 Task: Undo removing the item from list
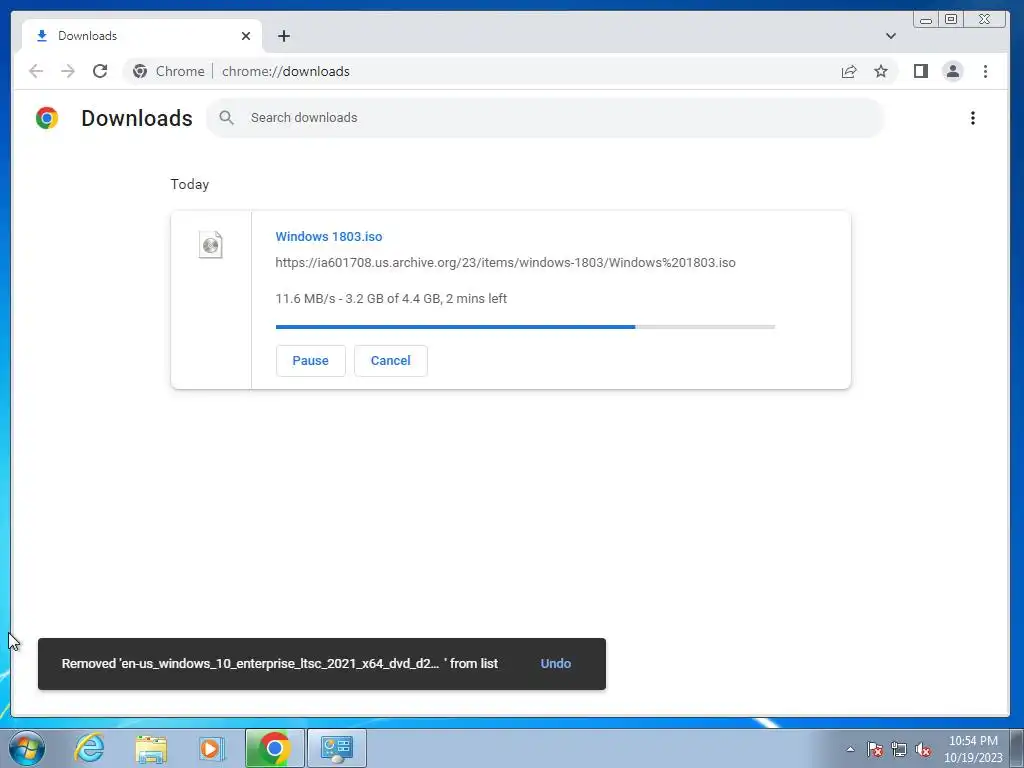click(x=556, y=664)
